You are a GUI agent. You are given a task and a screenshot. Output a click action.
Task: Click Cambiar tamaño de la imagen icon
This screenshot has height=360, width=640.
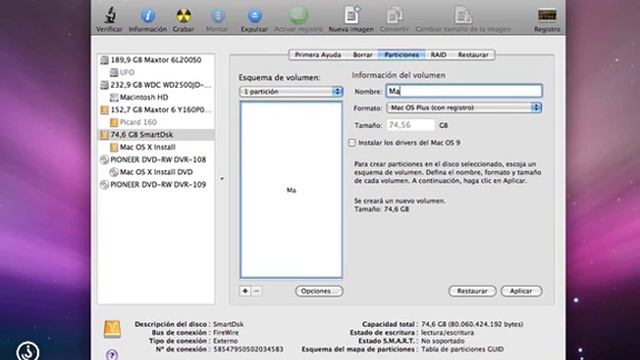pos(463,16)
